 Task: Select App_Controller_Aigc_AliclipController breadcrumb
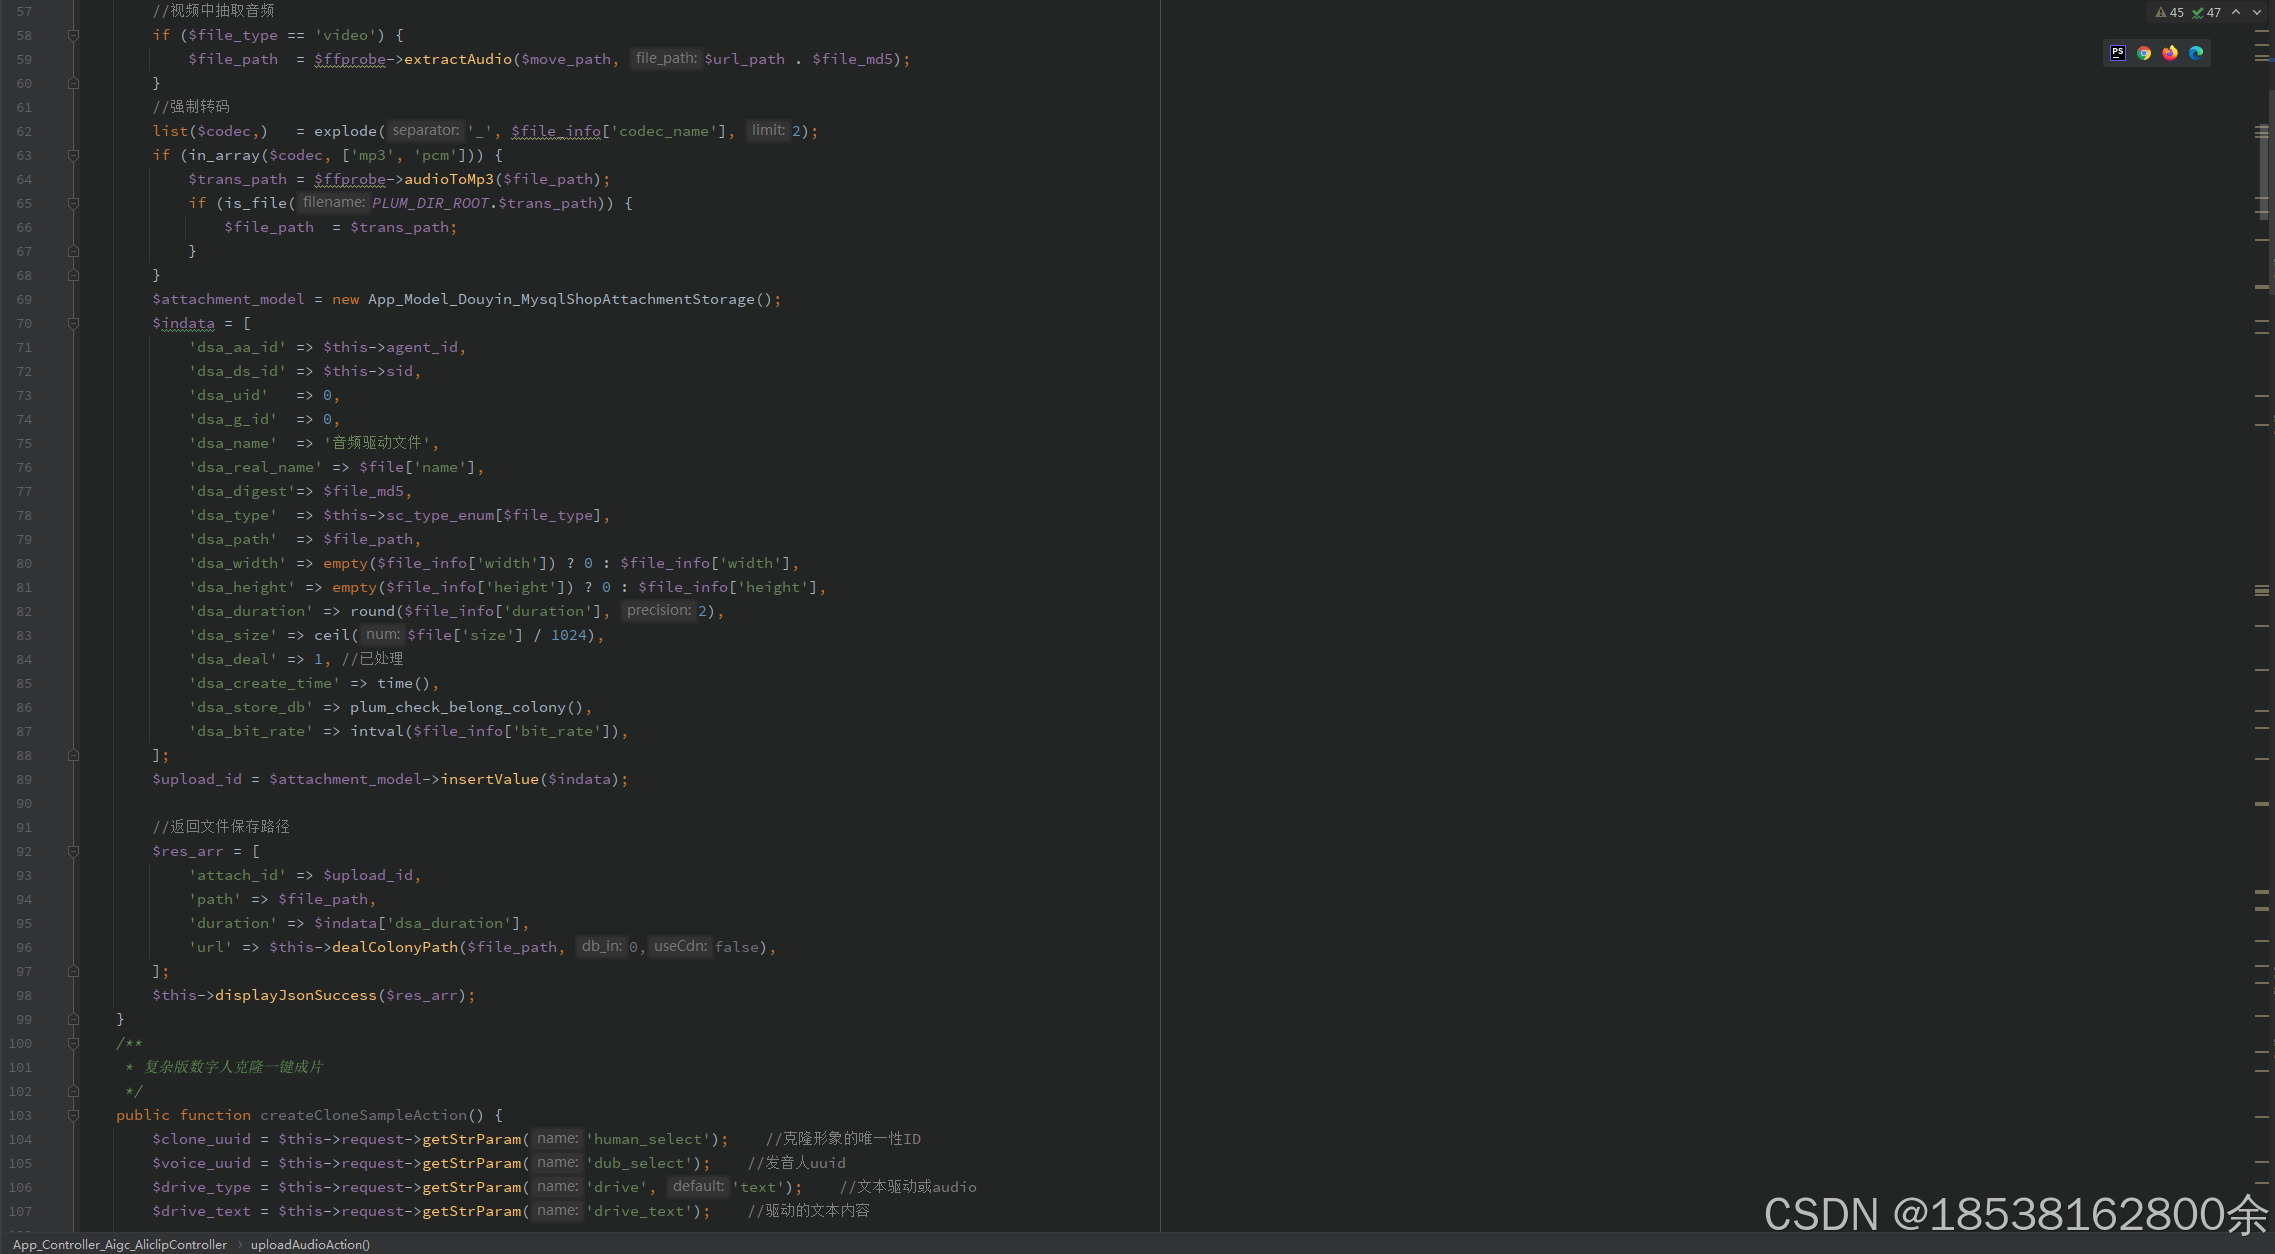pyautogui.click(x=120, y=1244)
